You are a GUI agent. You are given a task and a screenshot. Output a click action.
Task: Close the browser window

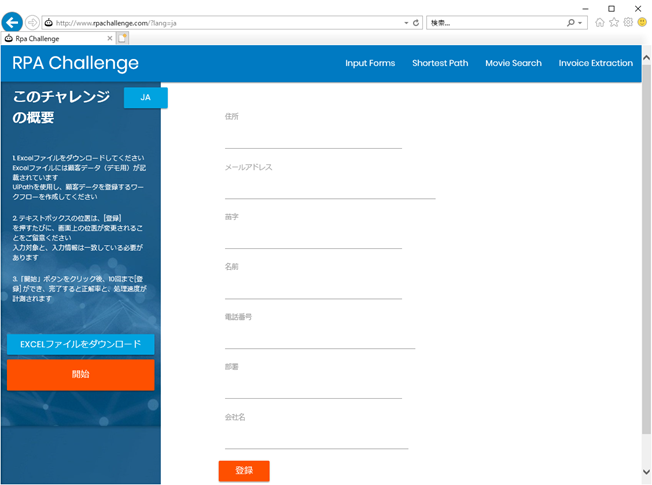(638, 8)
